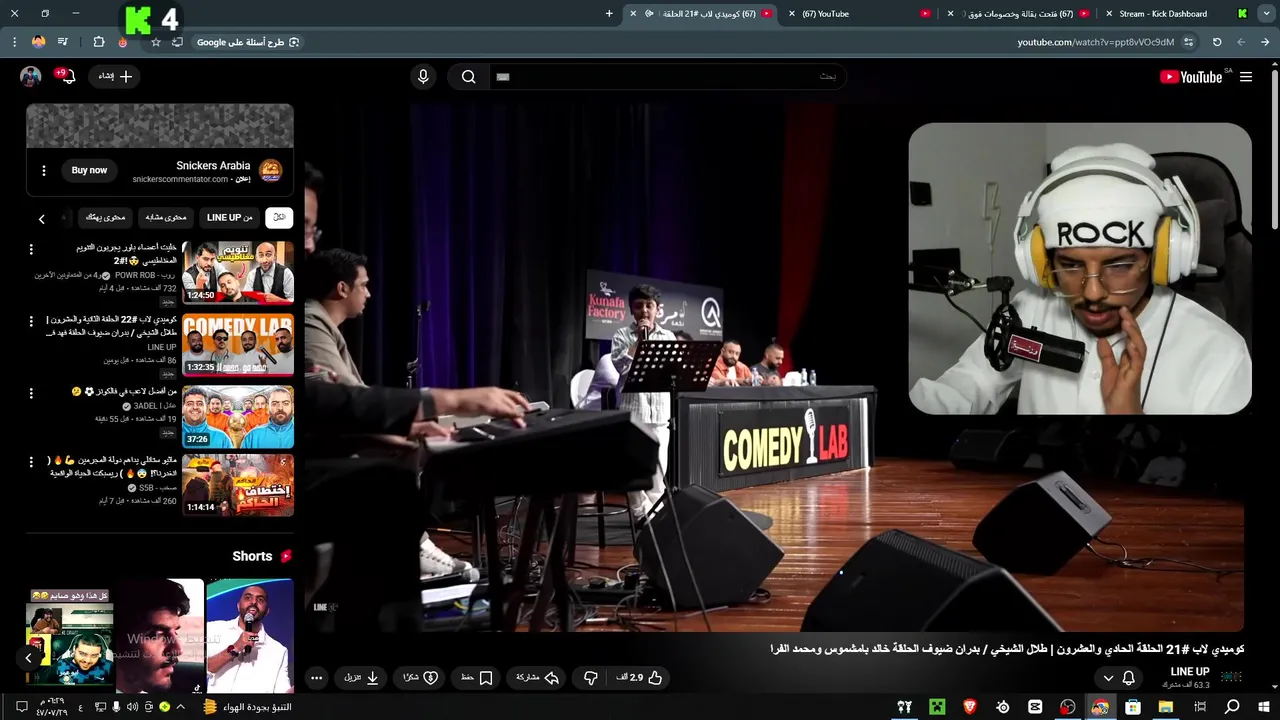Click Buy now on Snickers Arabia ad
Screen dimensions: 1280x720
pos(89,171)
